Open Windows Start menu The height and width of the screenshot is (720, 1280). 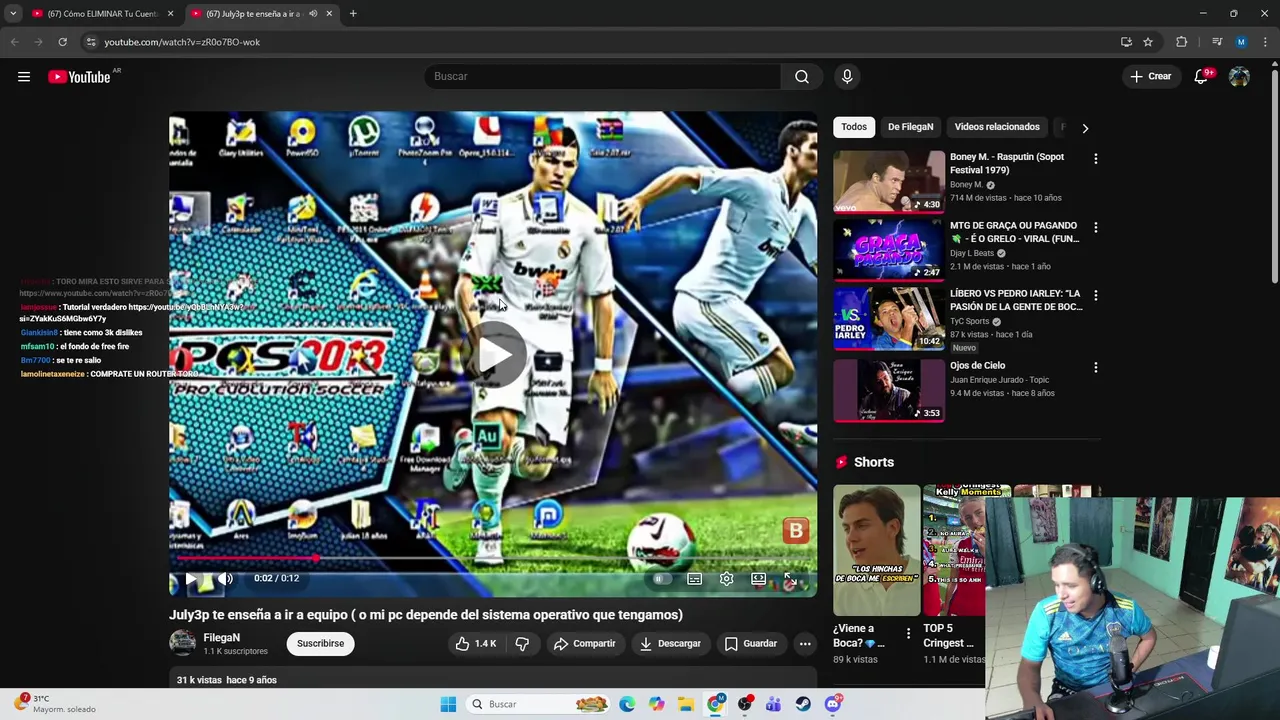coord(448,704)
